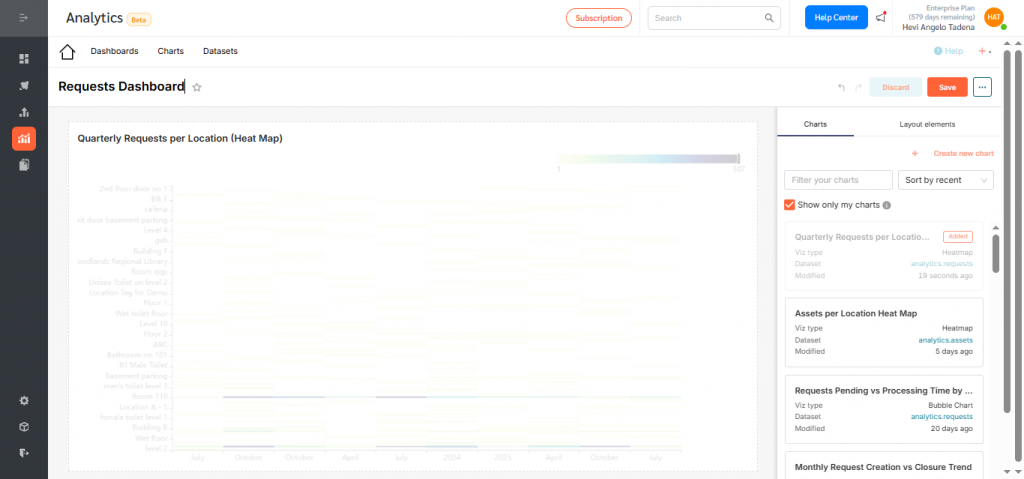Click the info icon beside Show only my charts
Viewport: 1024px width, 479px height.
click(887, 205)
